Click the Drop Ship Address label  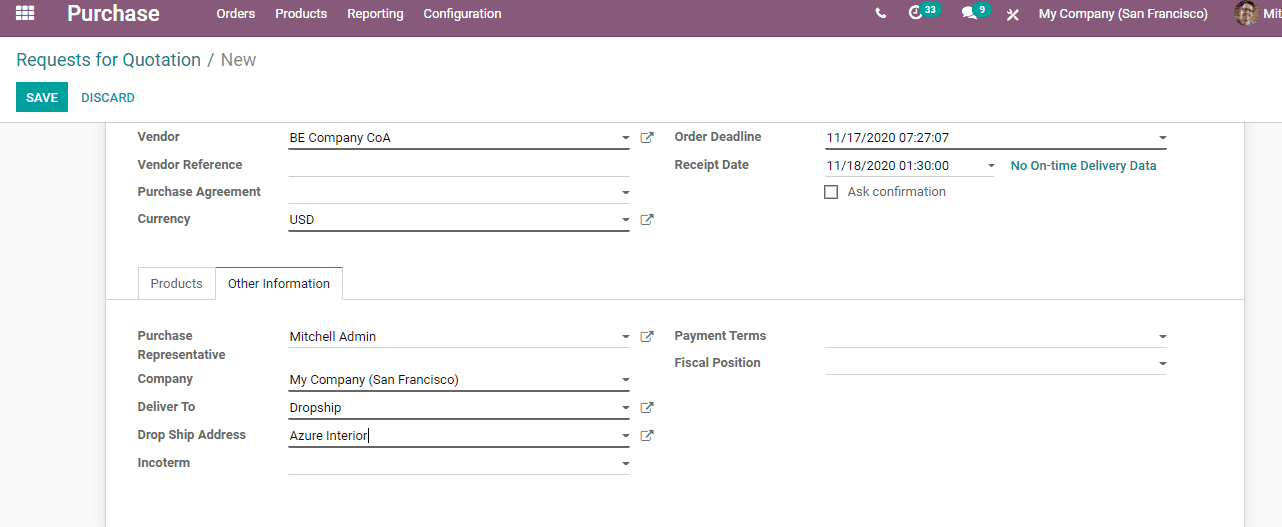(x=191, y=435)
